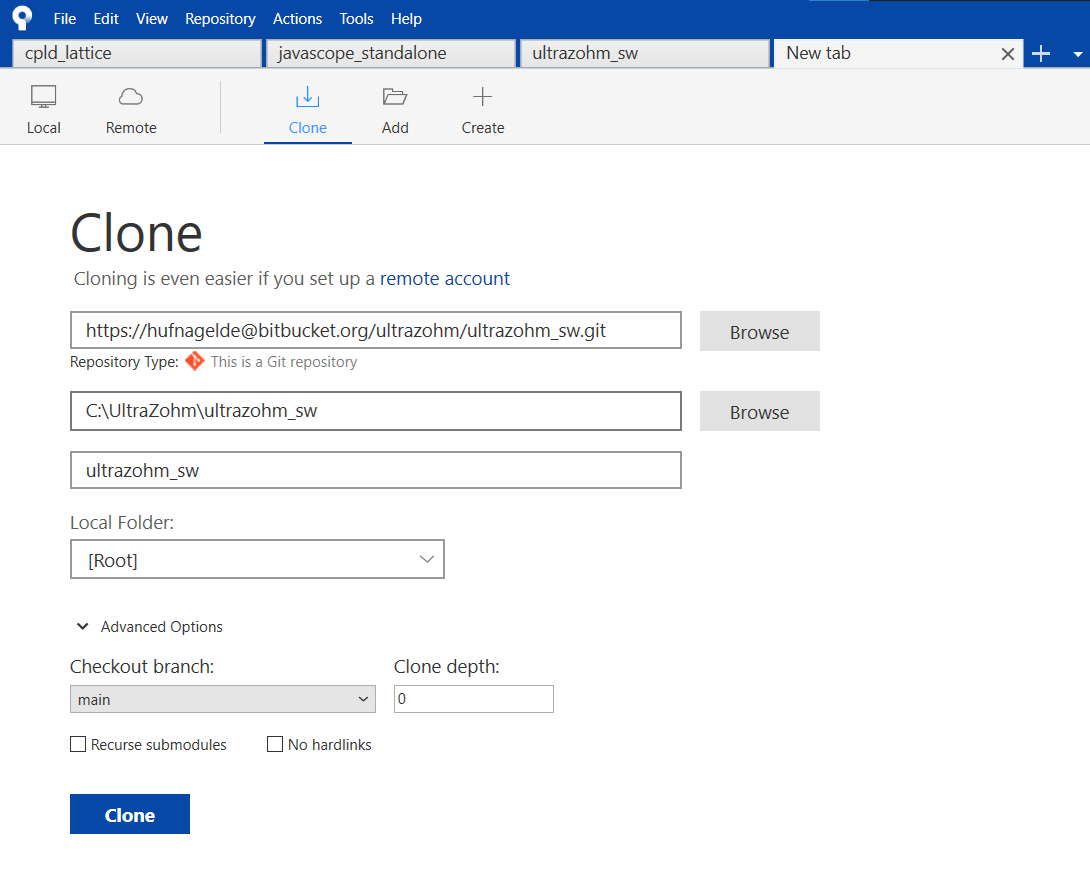This screenshot has width=1090, height=875.
Task: Switch to the Local repositories view
Action: (x=44, y=108)
